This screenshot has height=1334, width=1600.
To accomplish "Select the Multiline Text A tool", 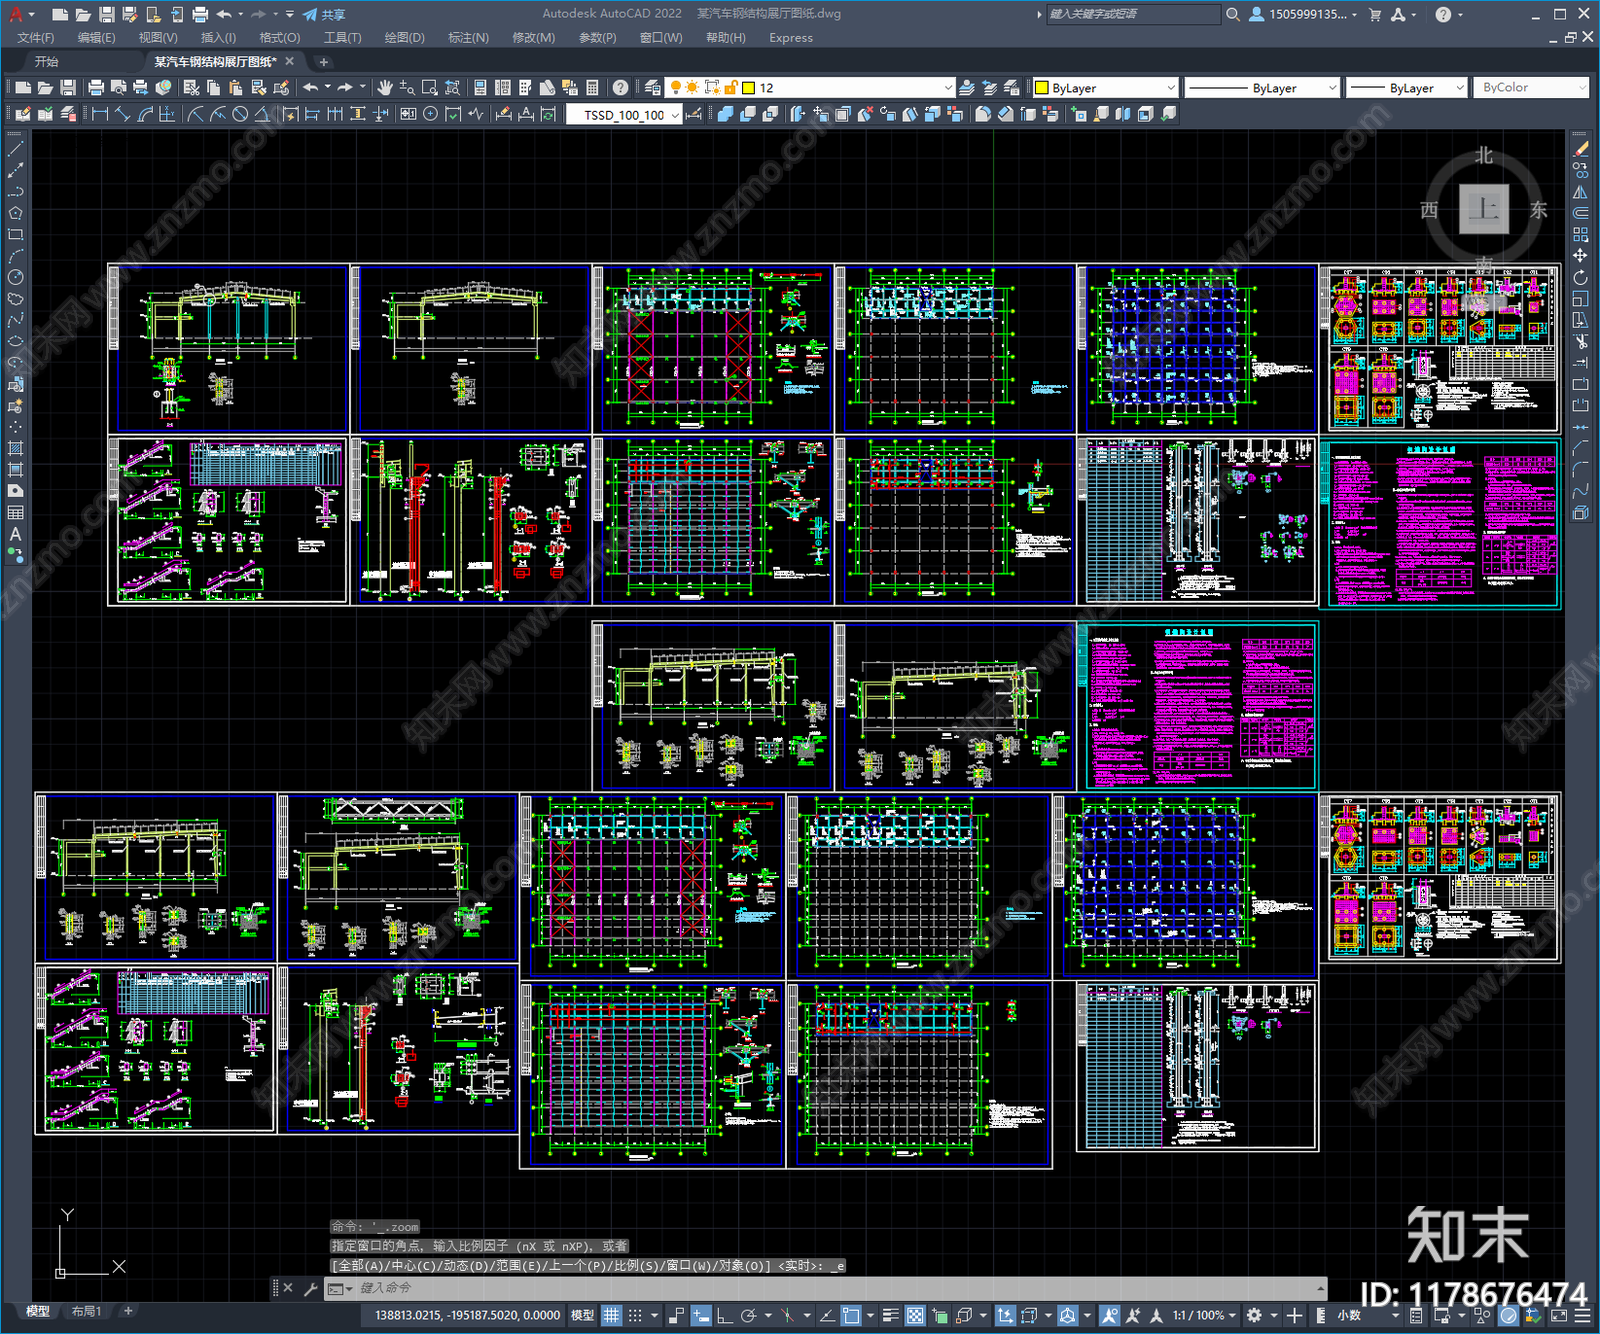I will coord(15,534).
